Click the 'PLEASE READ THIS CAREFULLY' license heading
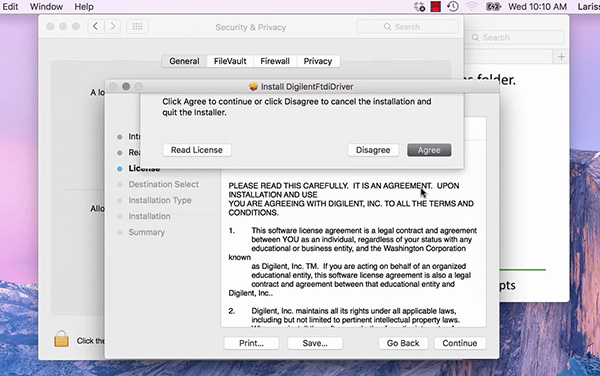 tap(288, 186)
